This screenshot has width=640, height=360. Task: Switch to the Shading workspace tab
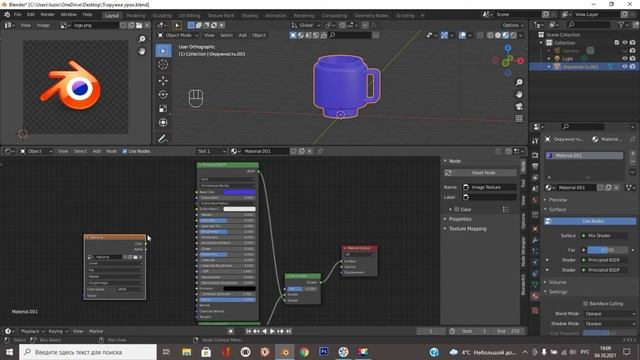(x=250, y=16)
